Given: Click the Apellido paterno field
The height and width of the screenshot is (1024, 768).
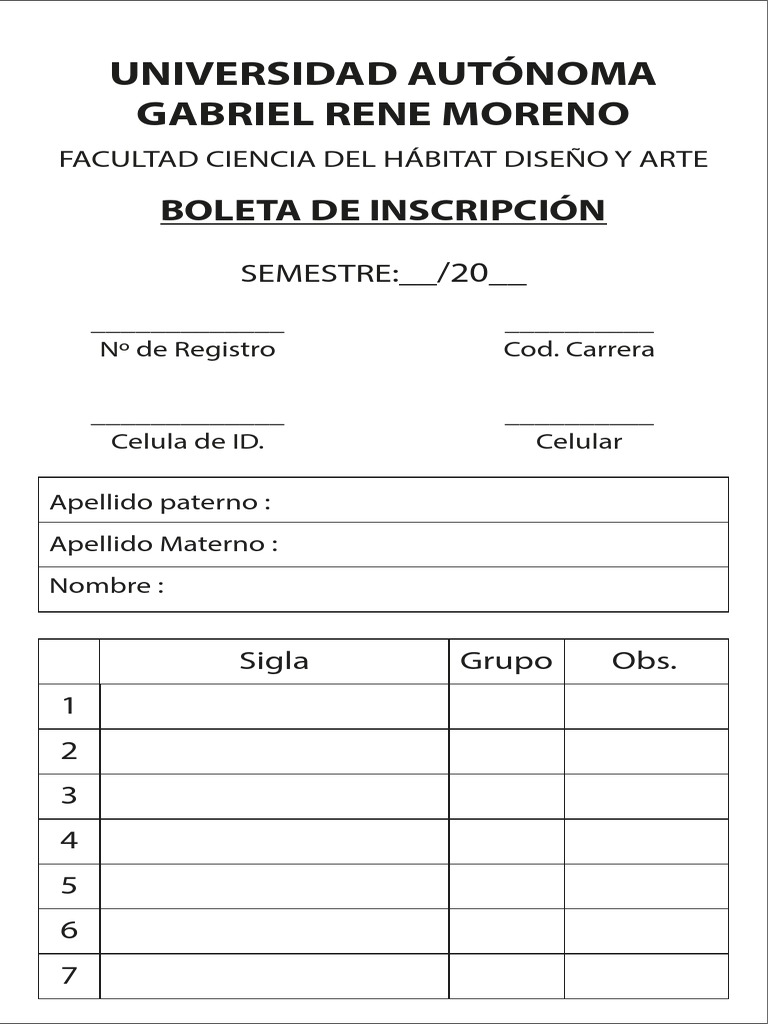Looking at the screenshot, I should [x=497, y=501].
